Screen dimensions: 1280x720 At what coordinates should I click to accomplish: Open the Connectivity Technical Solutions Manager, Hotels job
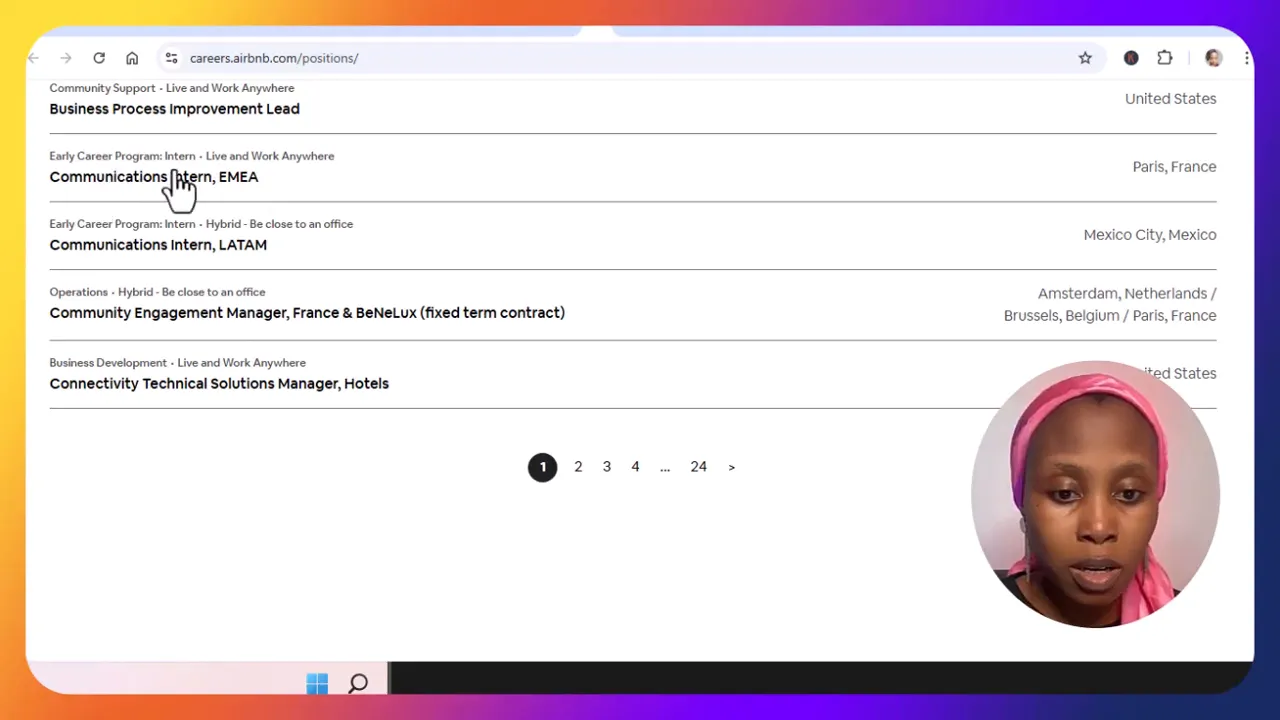coord(219,384)
